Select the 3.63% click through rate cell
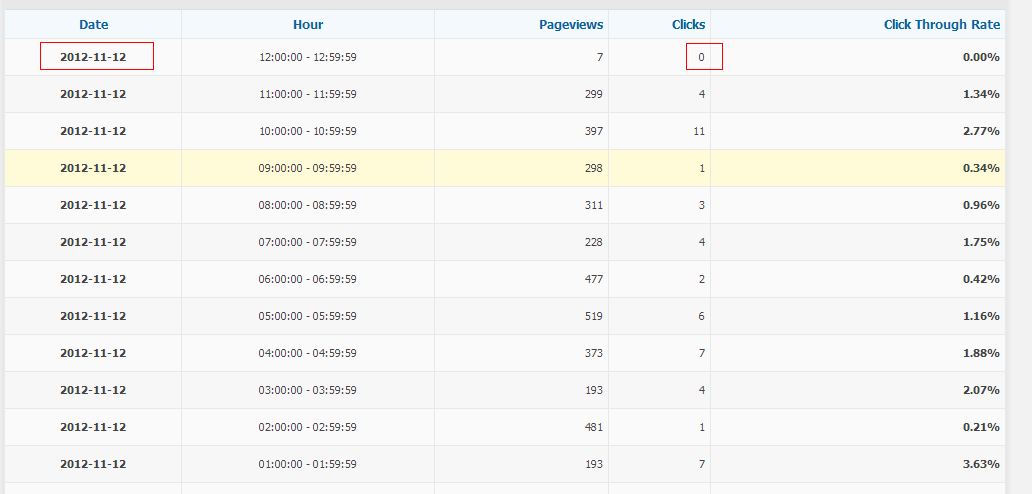 point(981,464)
